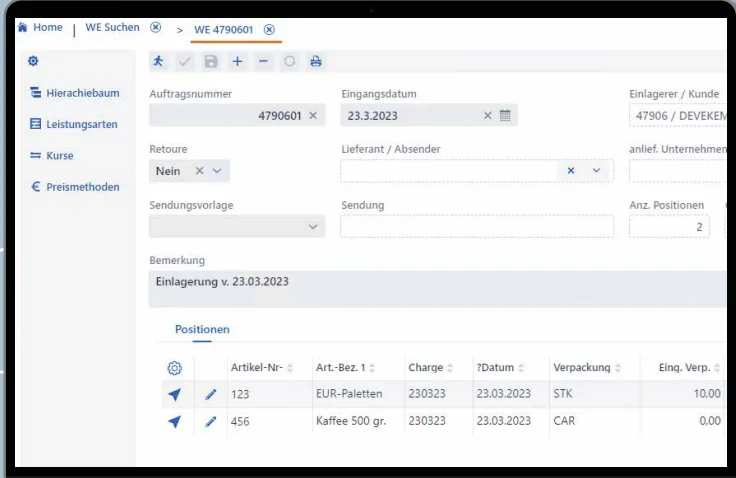Open table settings gear in Positionen
The width and height of the screenshot is (736, 478).
(x=175, y=368)
